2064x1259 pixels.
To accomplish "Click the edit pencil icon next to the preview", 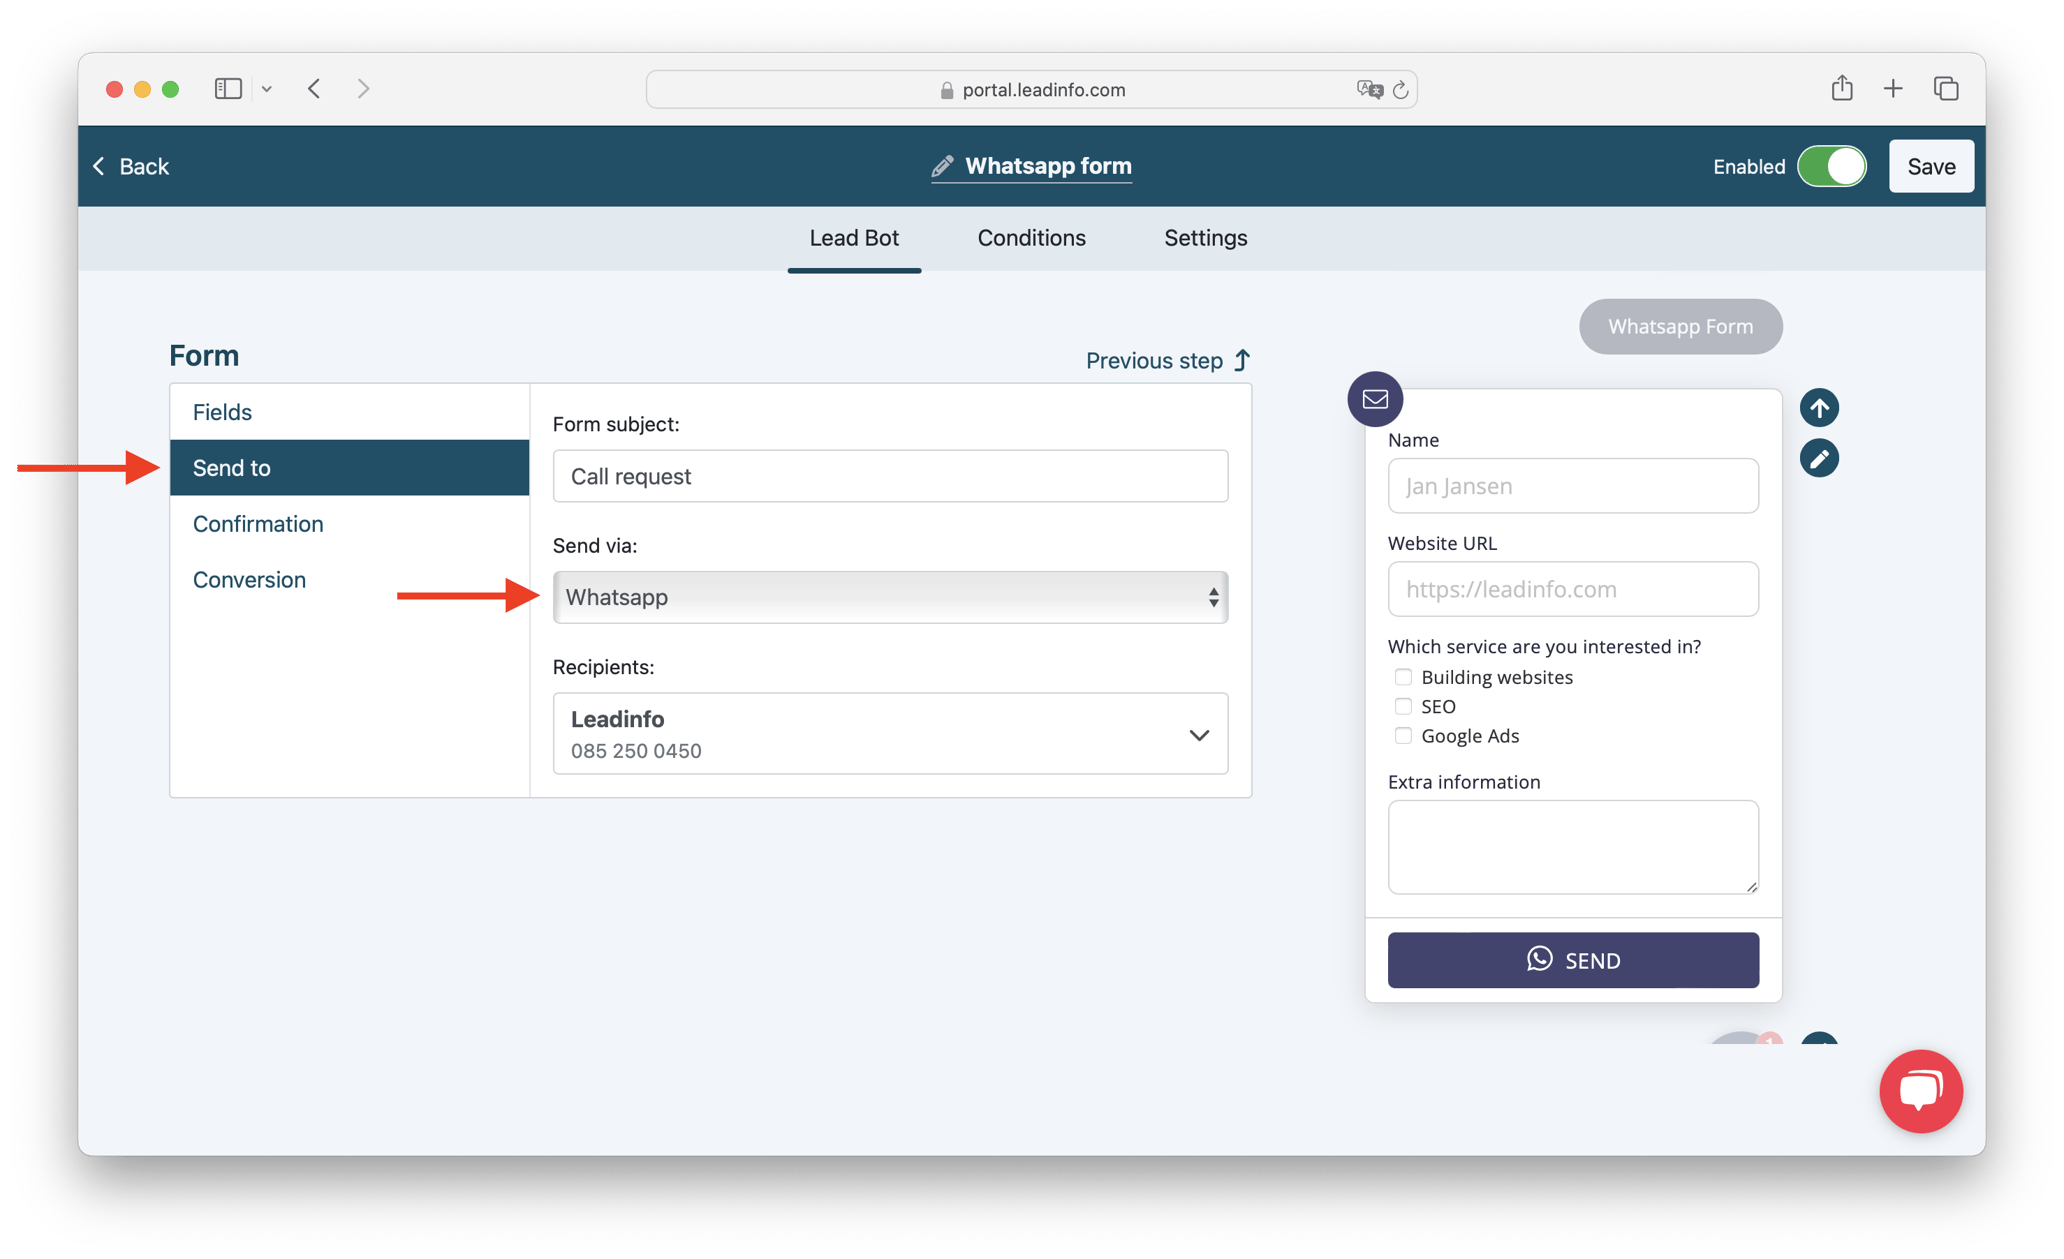I will click(1820, 458).
